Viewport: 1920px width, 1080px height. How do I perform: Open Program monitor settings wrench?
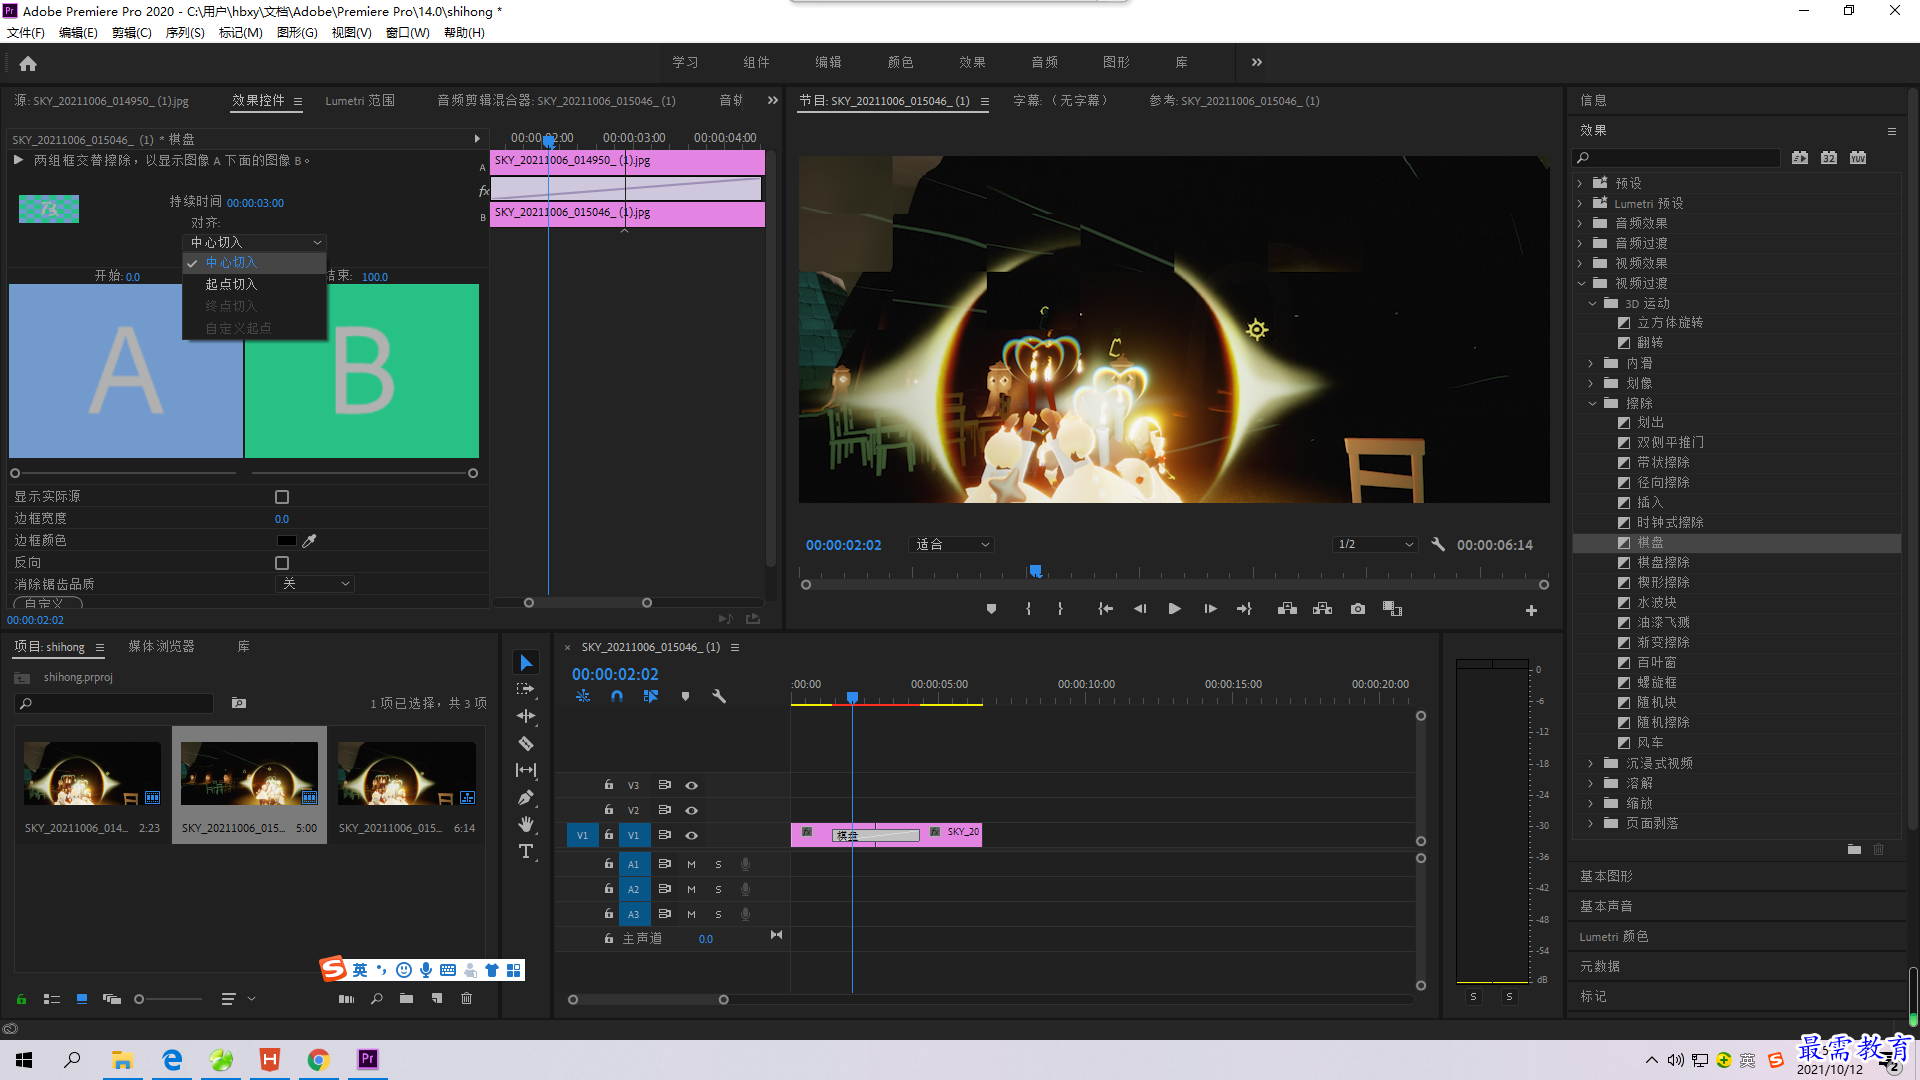[1438, 545]
